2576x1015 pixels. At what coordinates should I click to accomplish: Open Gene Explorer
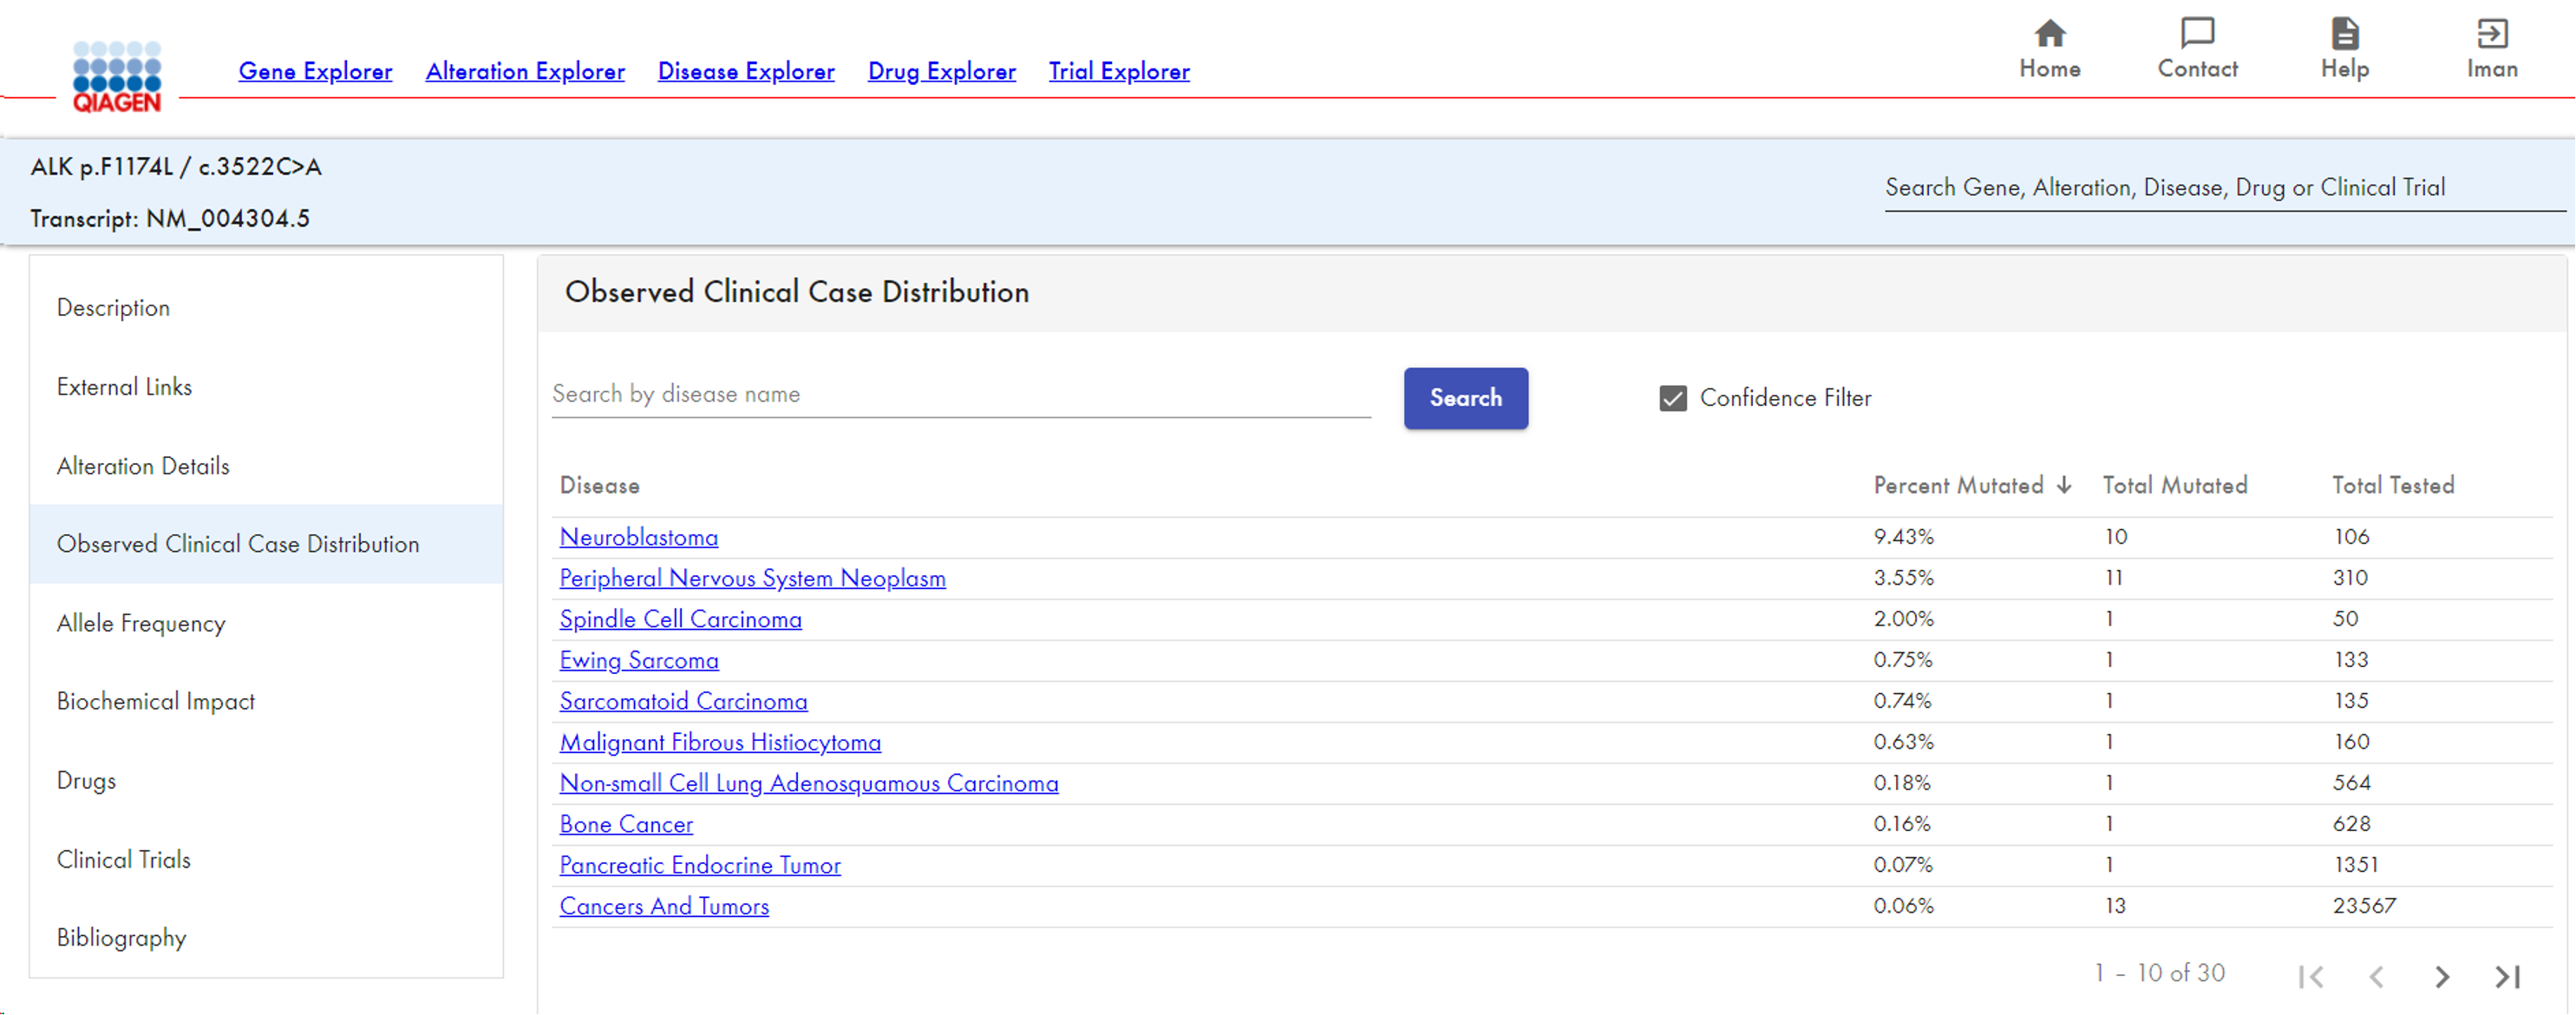(315, 71)
